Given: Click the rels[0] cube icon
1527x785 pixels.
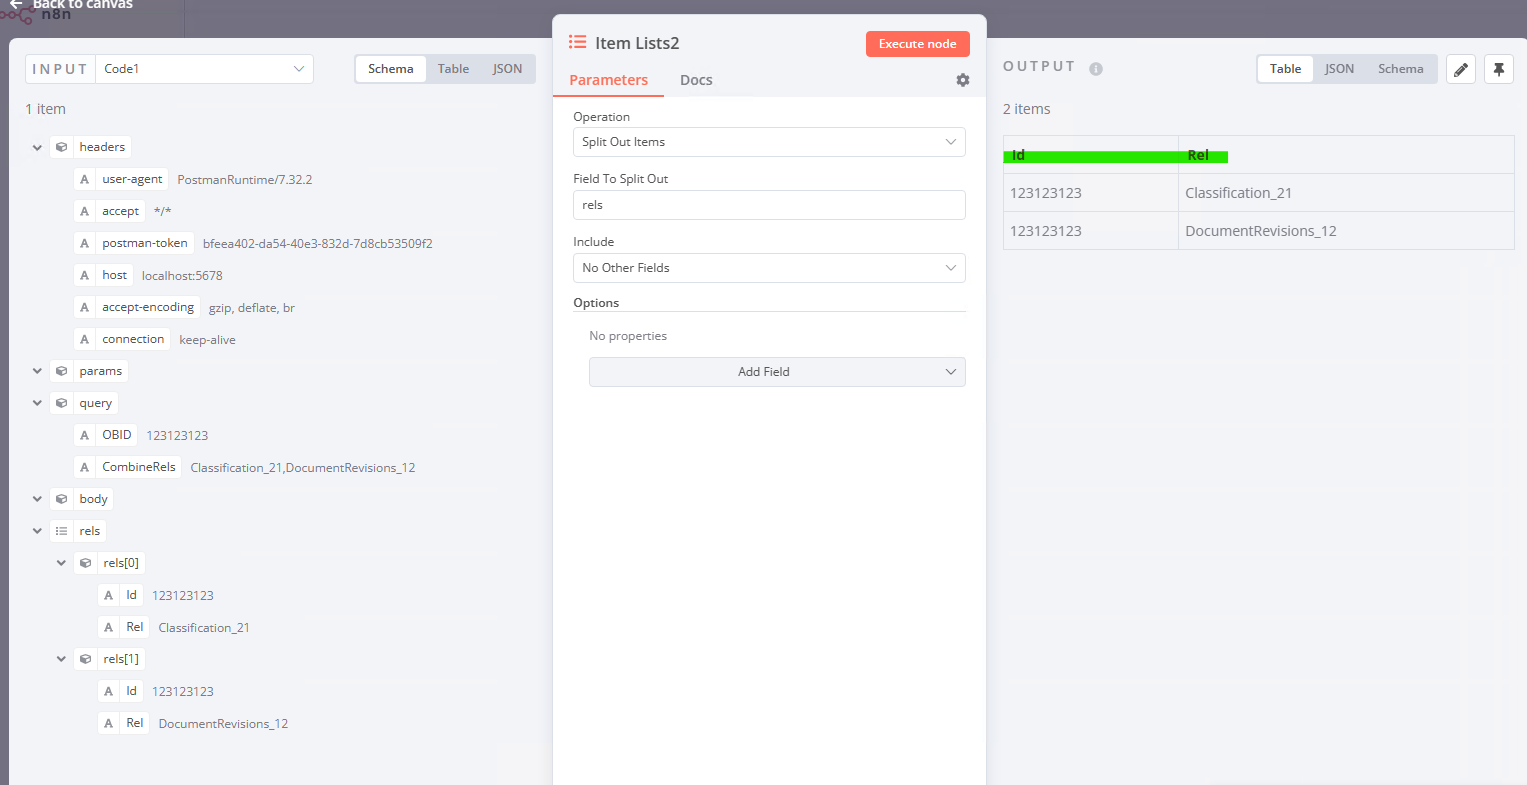Looking at the screenshot, I should 86,563.
